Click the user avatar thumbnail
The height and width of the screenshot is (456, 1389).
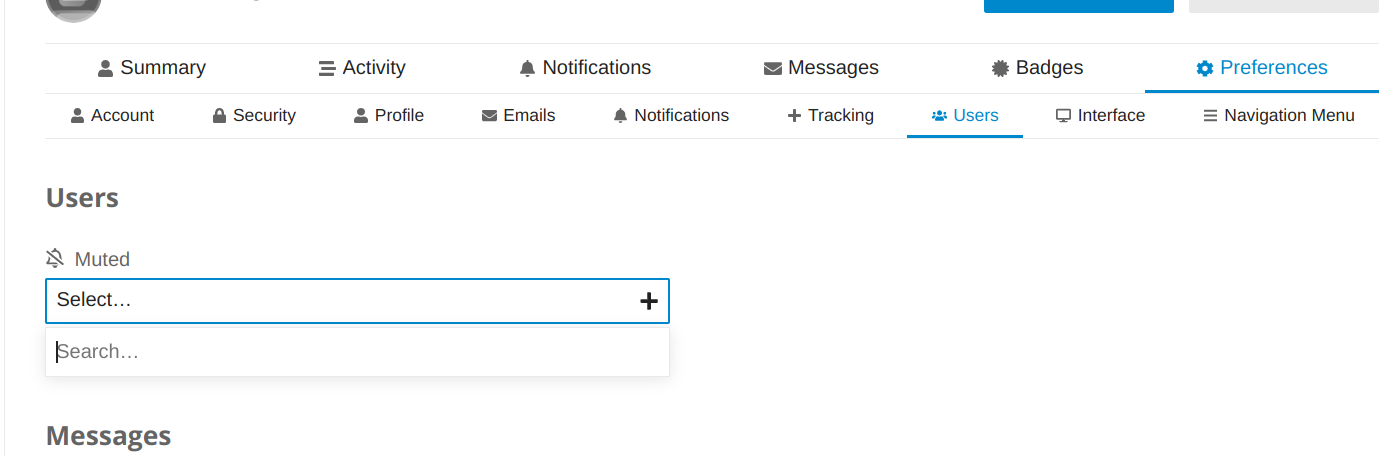(x=73, y=10)
